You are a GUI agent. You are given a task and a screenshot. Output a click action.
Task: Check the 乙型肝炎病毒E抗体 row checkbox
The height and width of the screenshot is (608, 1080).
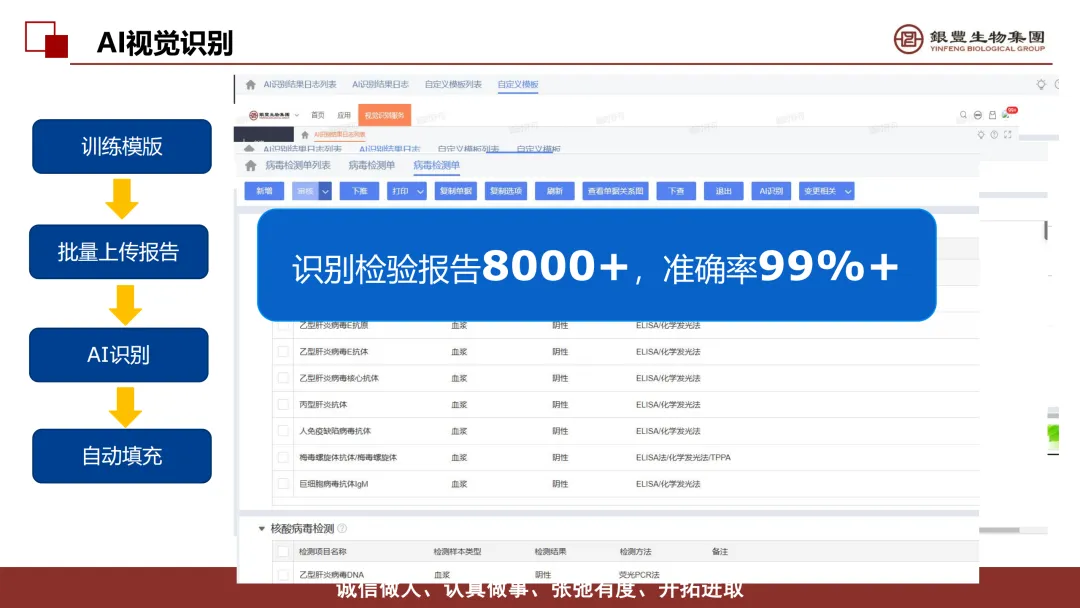283,352
